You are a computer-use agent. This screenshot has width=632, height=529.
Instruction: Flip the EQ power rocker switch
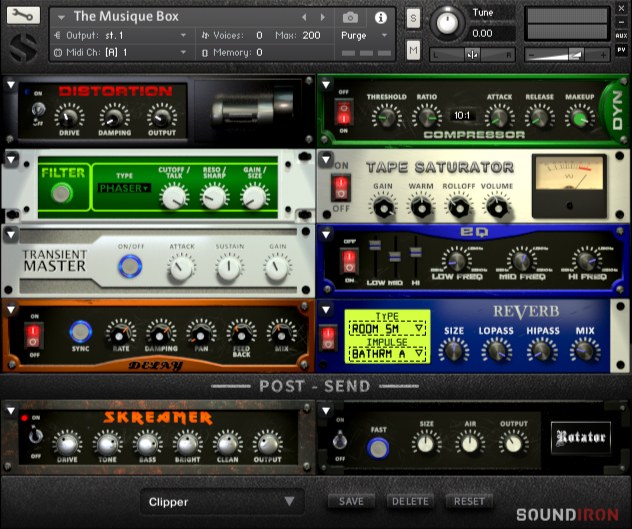pyautogui.click(x=349, y=261)
